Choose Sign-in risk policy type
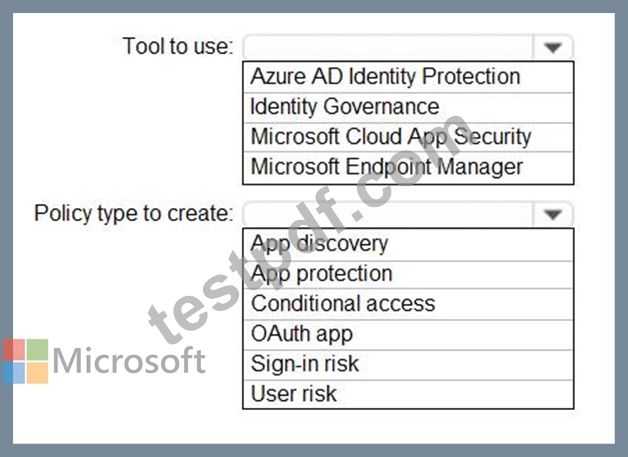 [x=408, y=364]
